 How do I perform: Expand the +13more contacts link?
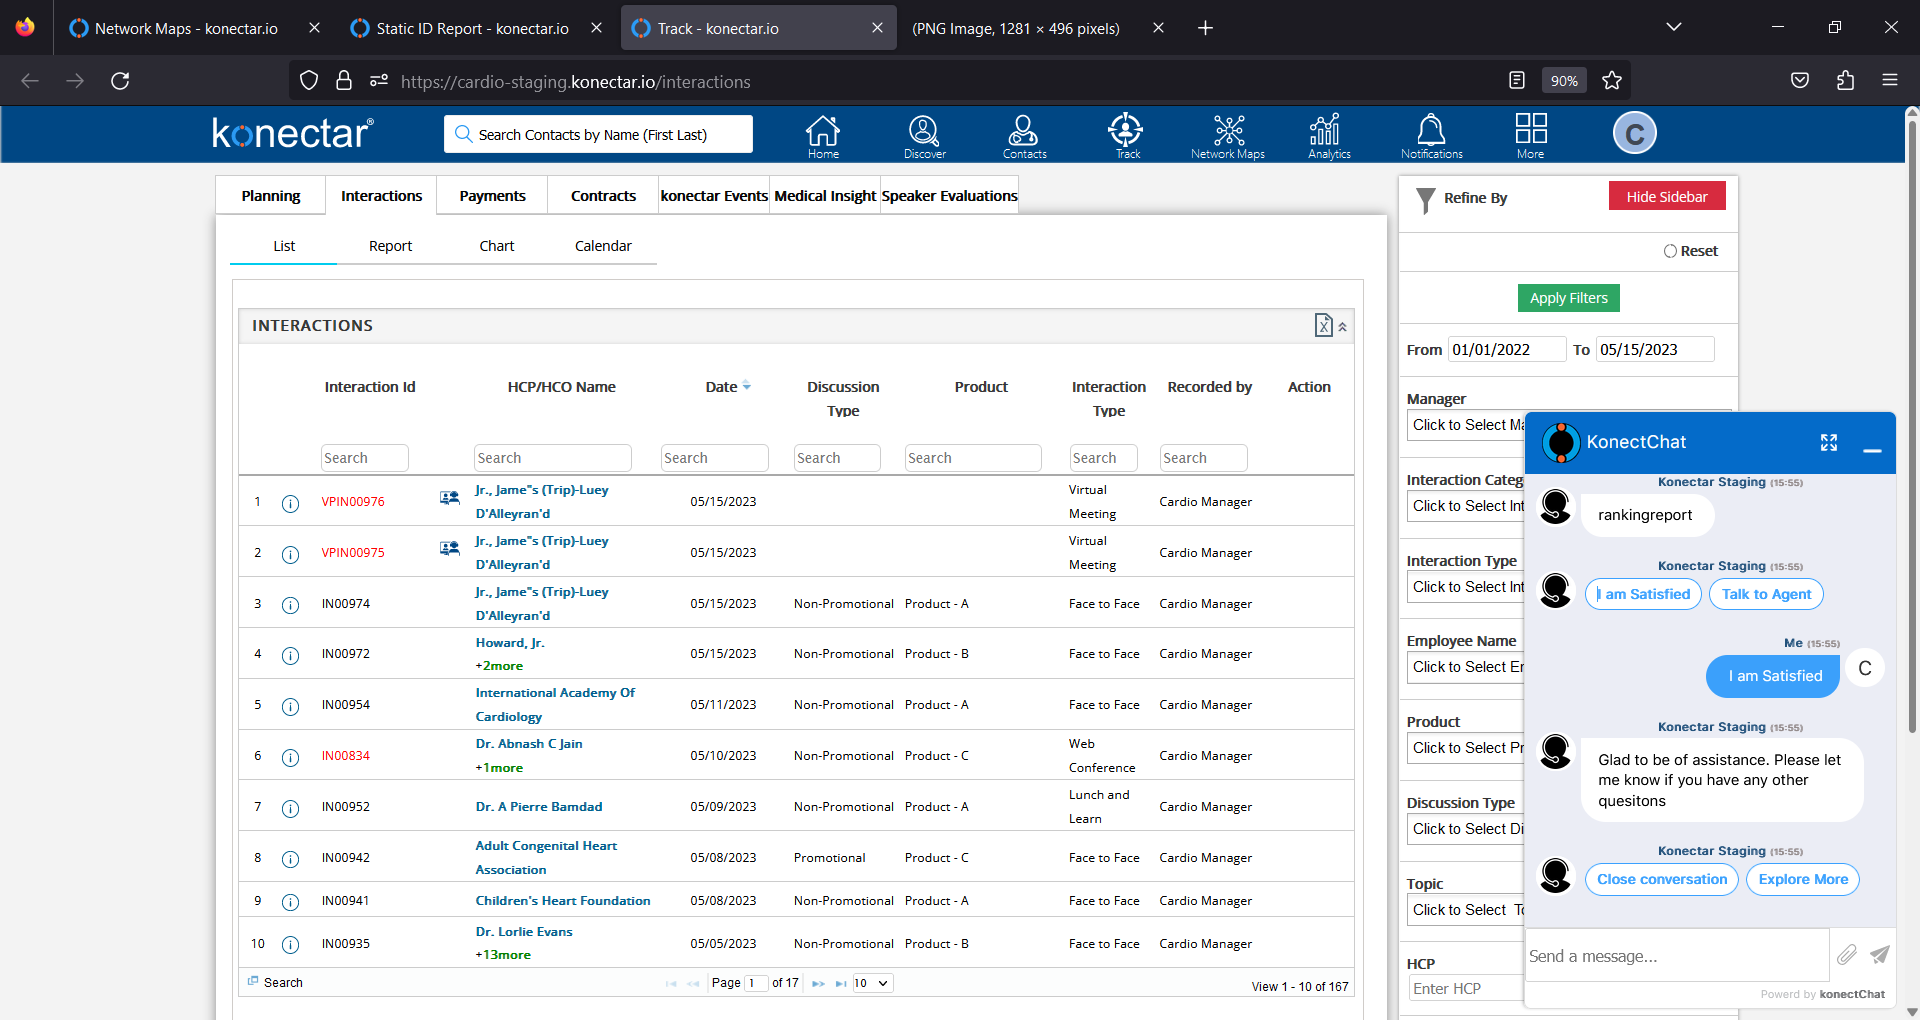click(x=503, y=955)
